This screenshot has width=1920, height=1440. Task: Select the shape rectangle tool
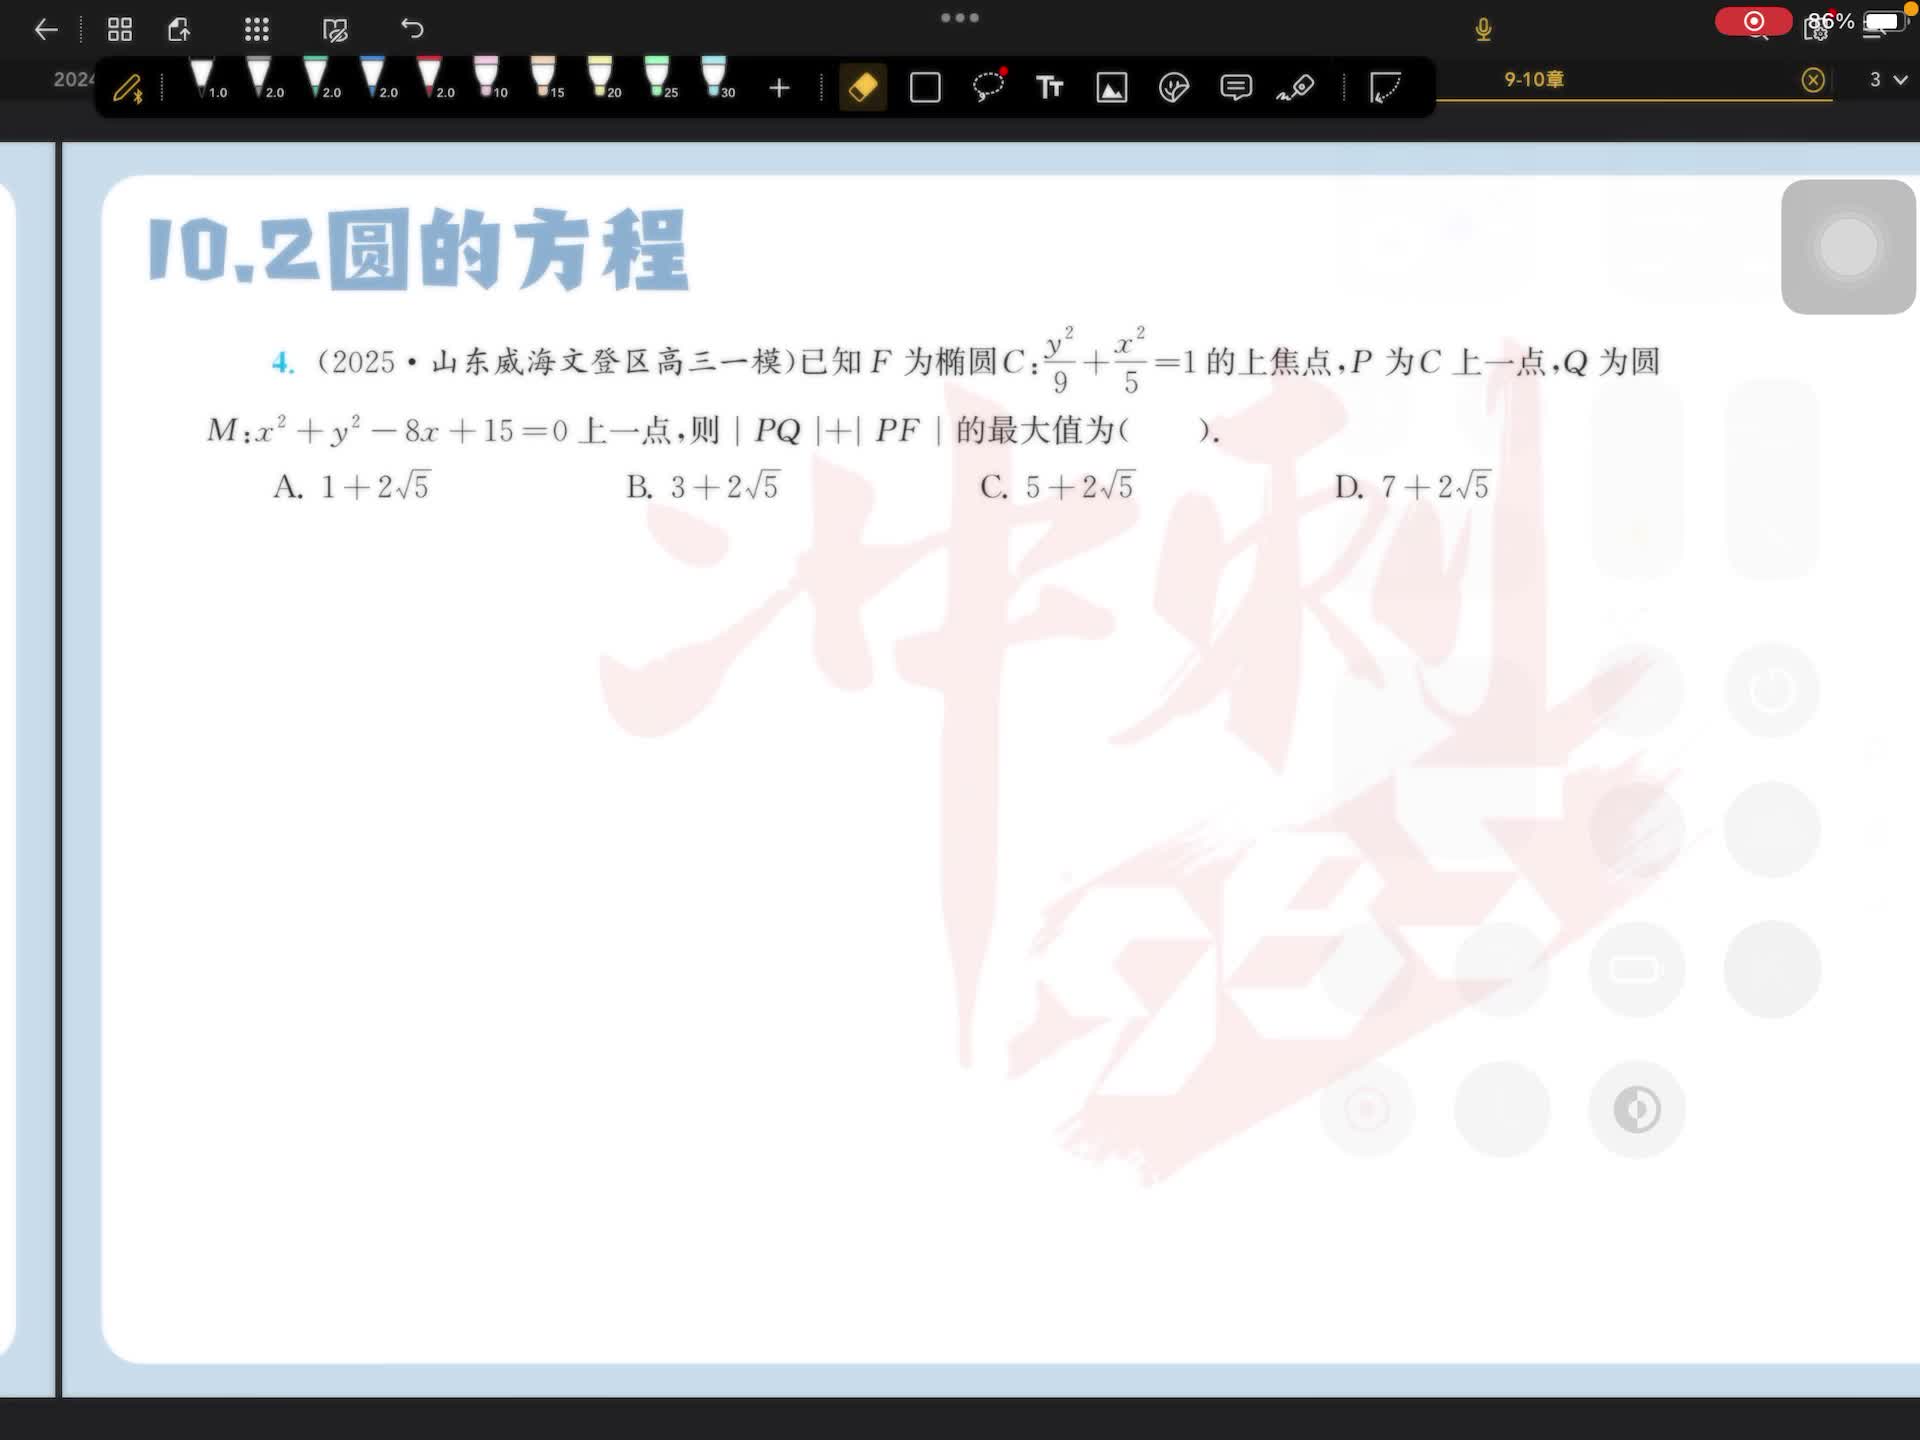925,88
